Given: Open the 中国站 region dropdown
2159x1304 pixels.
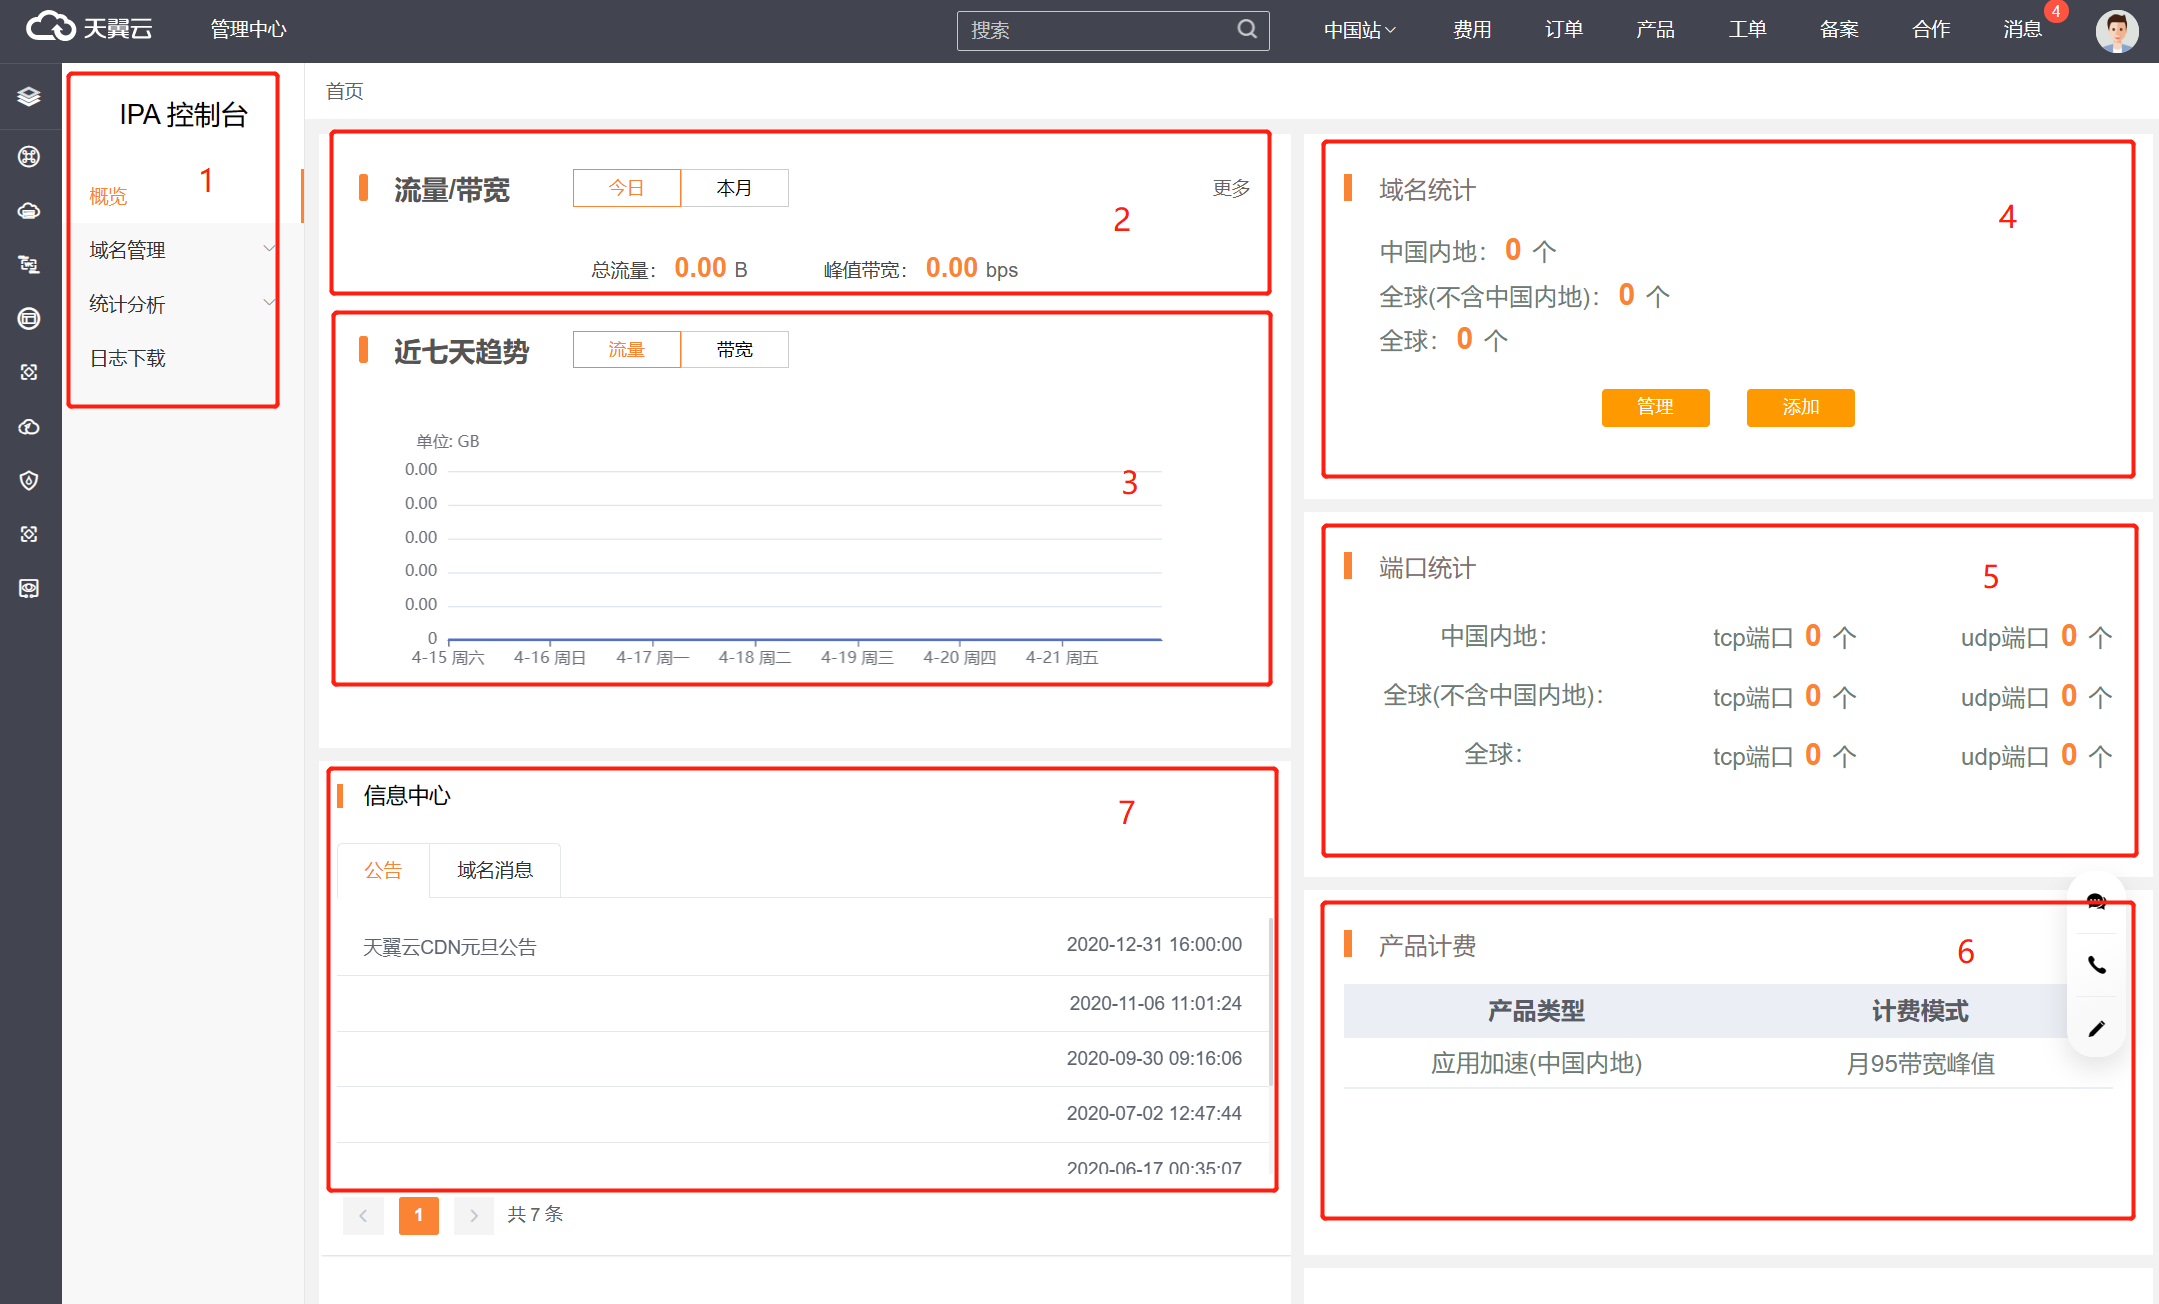Looking at the screenshot, I should [1359, 30].
